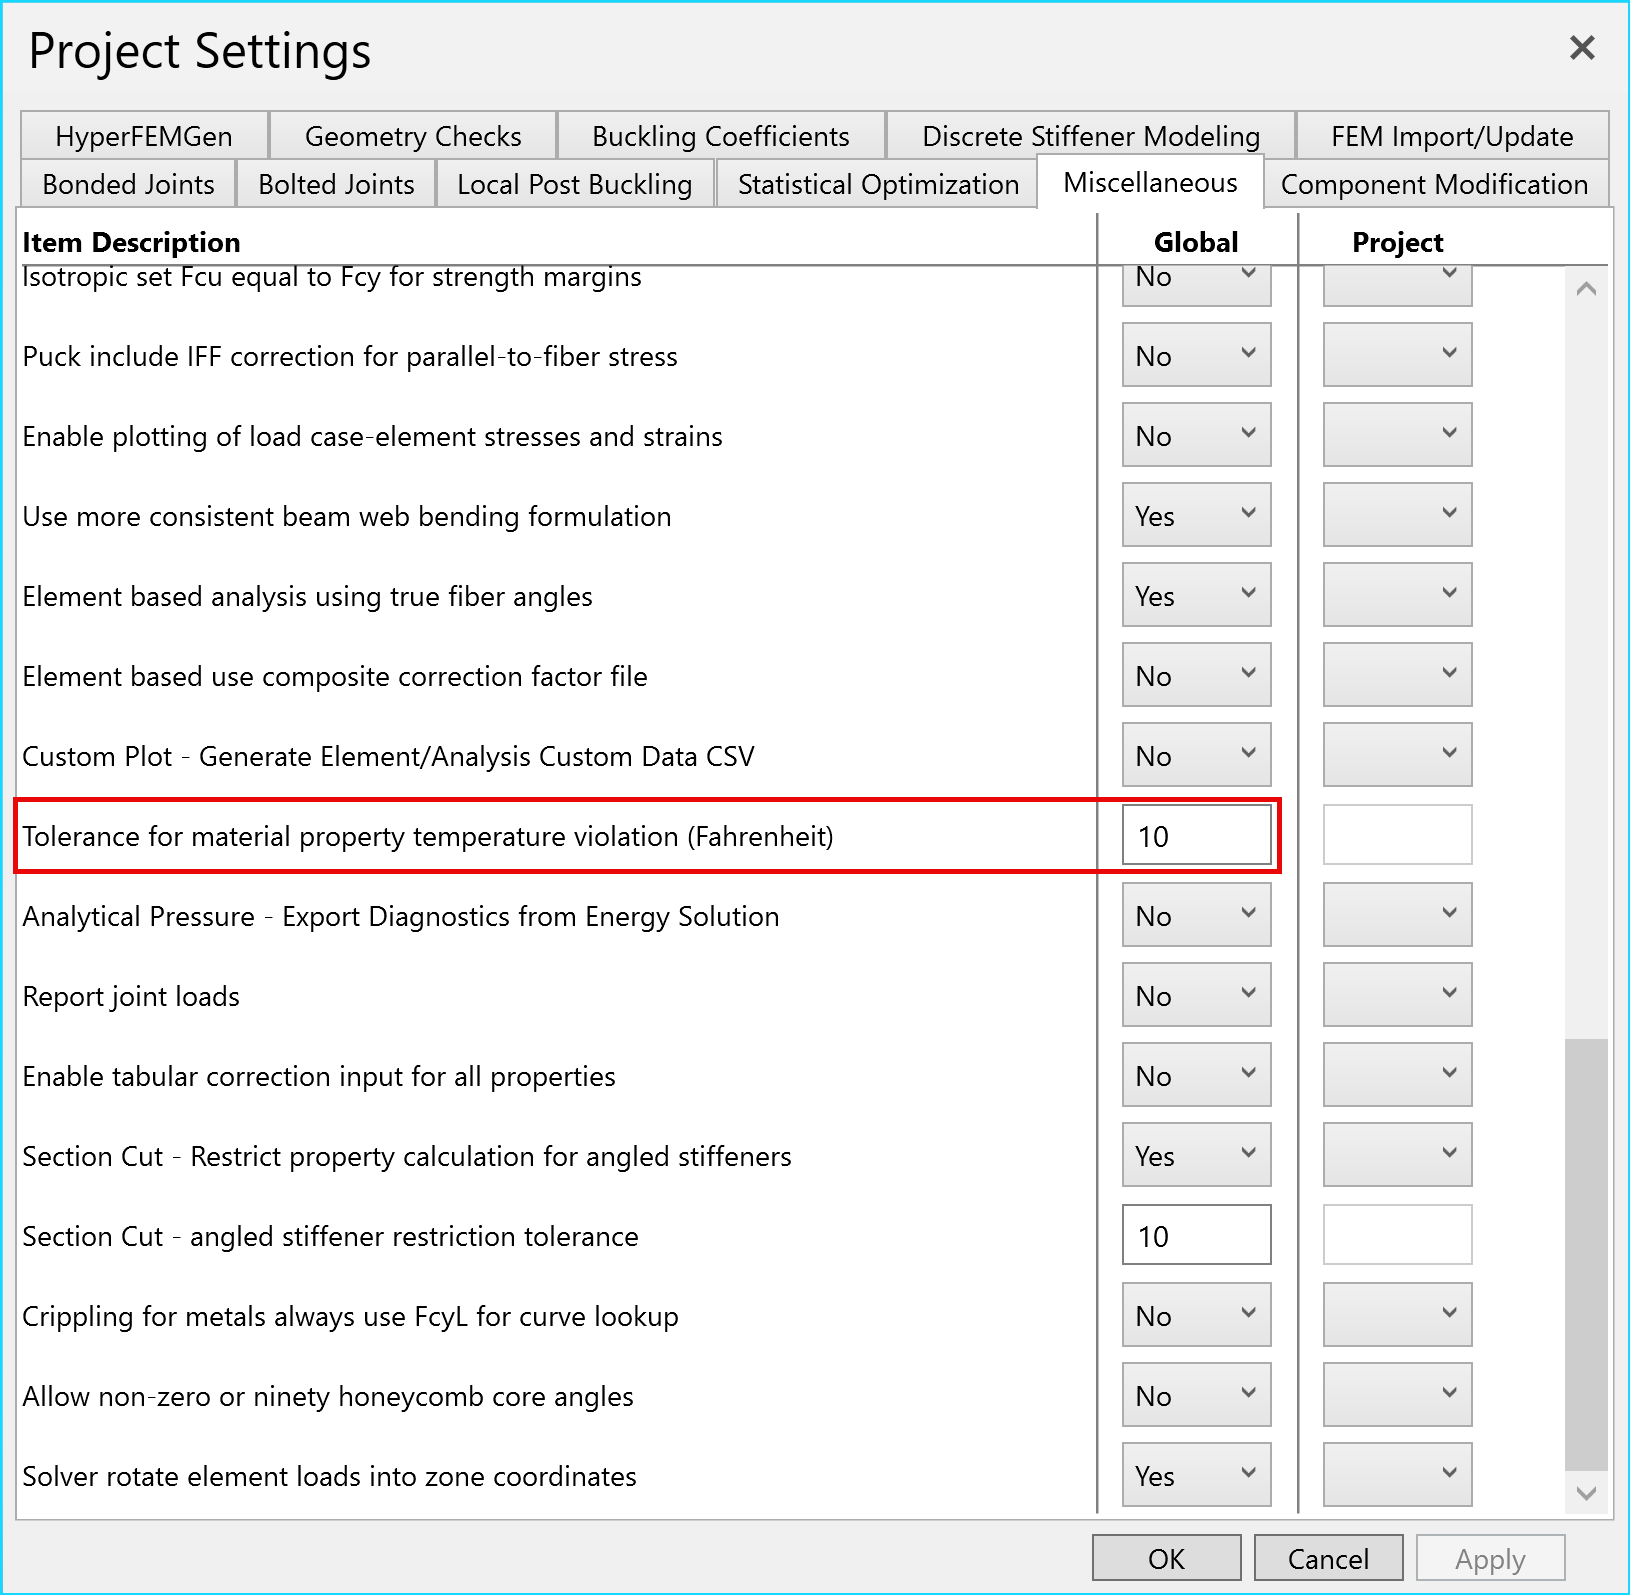Open Project dropdown for Custom Plot CSV
This screenshot has height=1595, width=1630.
coord(1397,755)
